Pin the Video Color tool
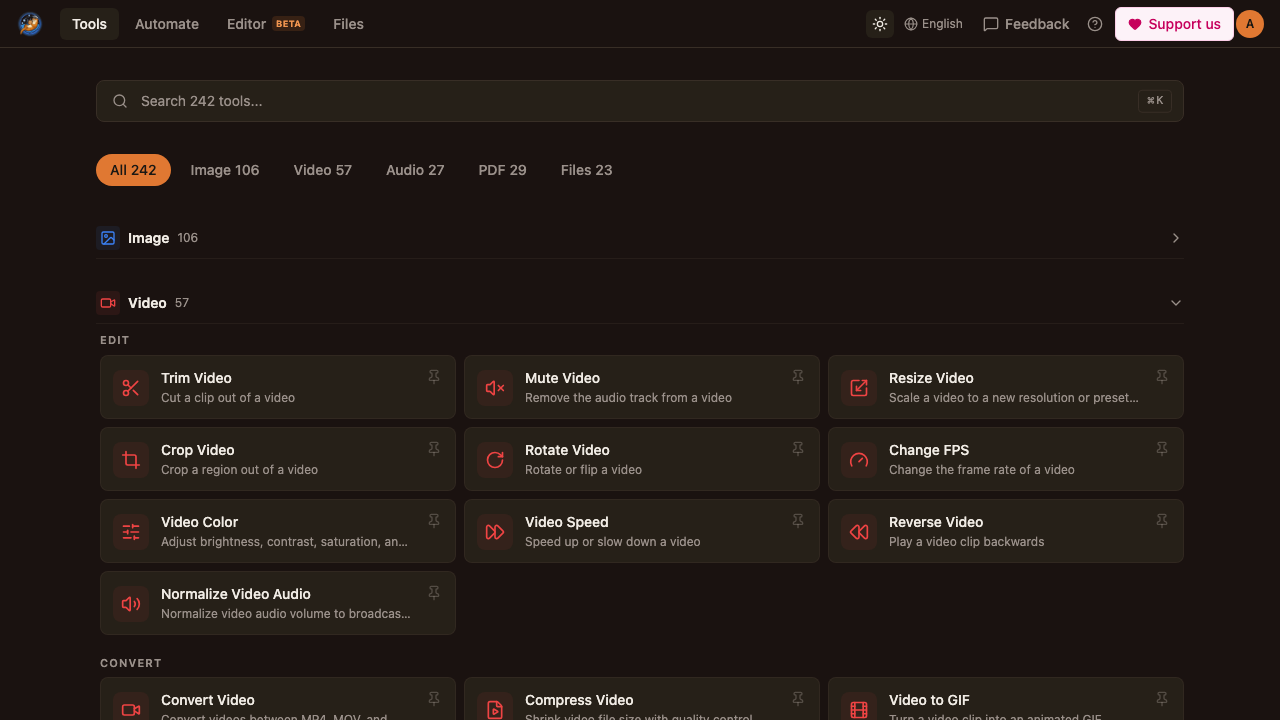Viewport: 1280px width, 720px height. 434,521
